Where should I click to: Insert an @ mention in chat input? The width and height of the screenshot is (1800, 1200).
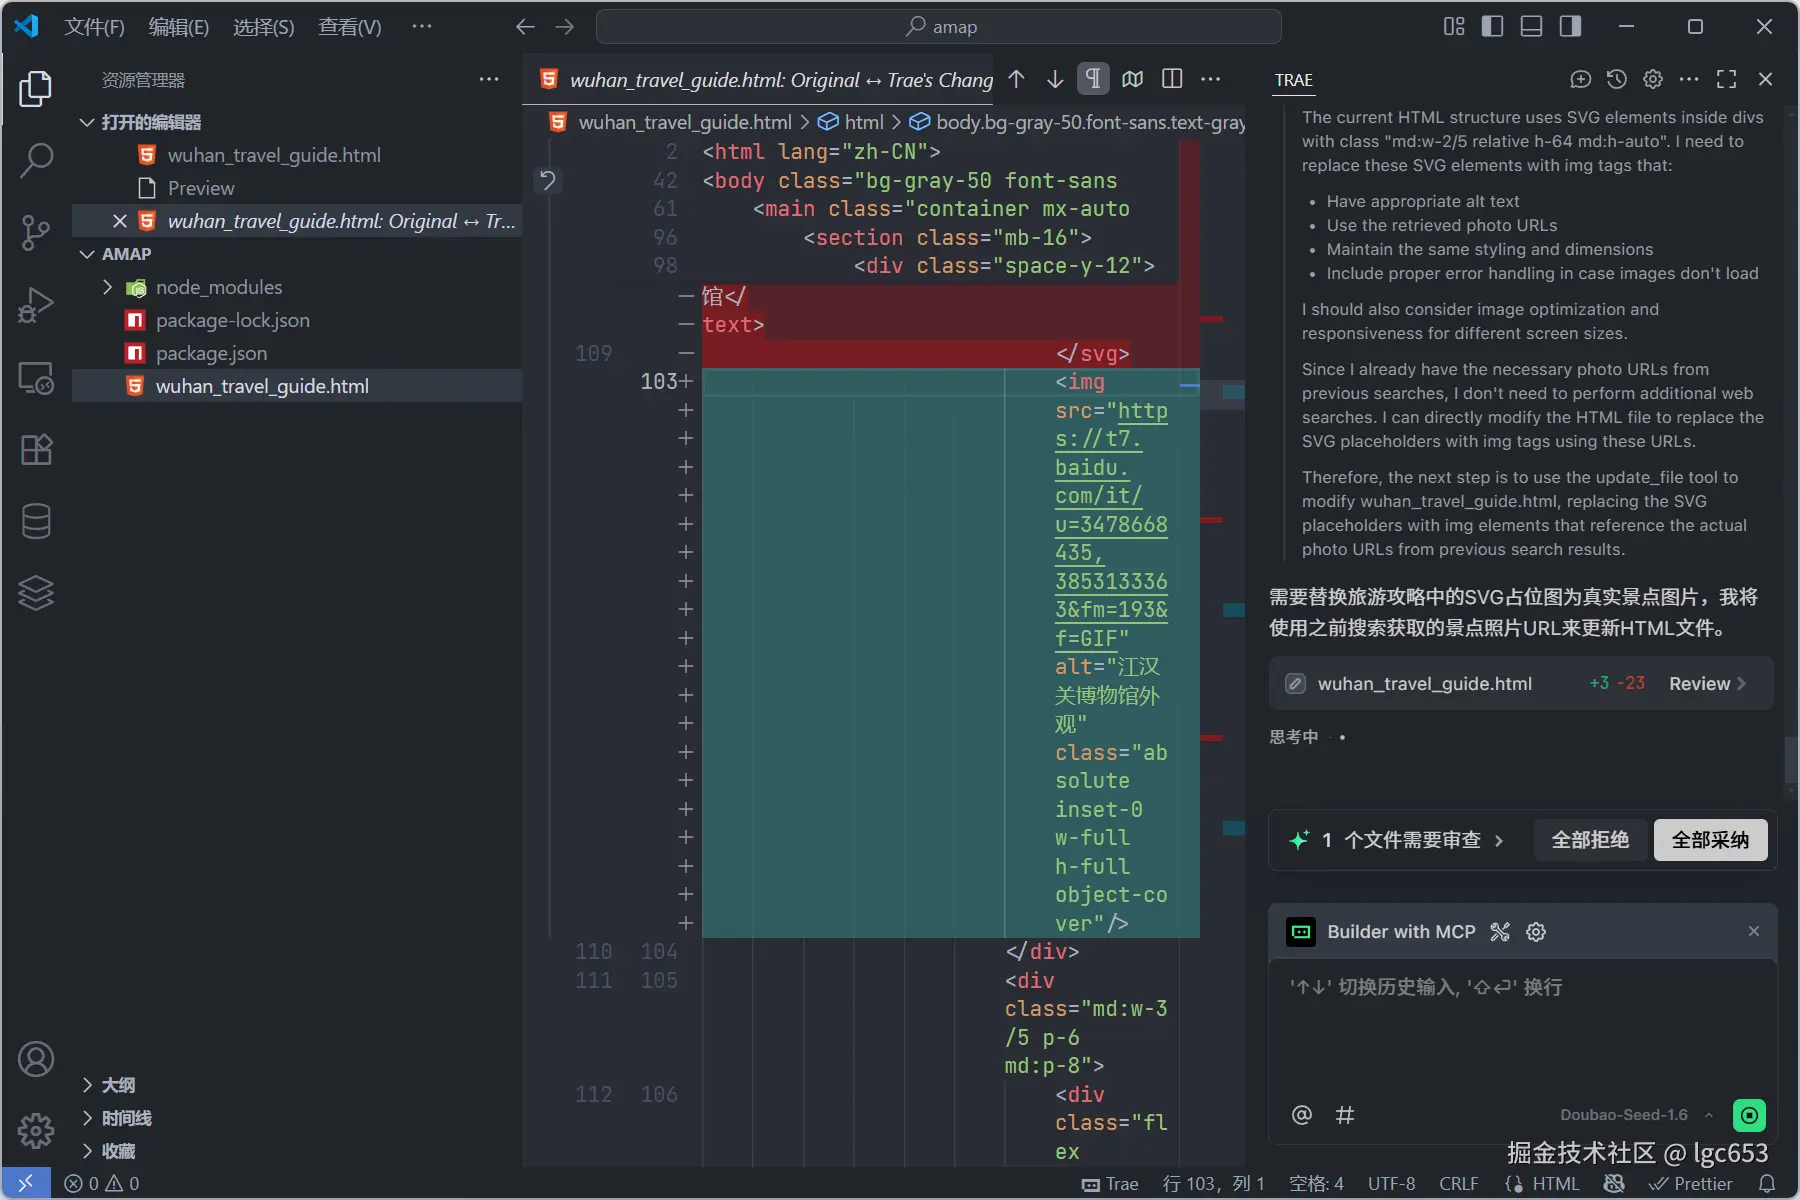[1302, 1115]
